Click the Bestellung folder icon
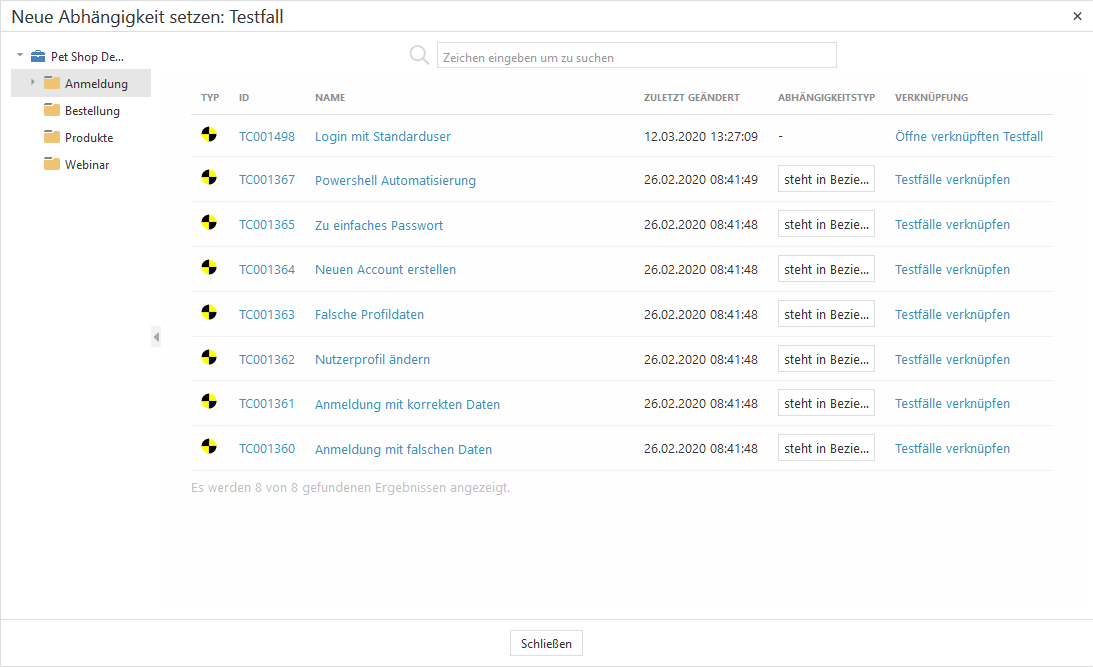This screenshot has width=1093, height=667. coord(52,110)
